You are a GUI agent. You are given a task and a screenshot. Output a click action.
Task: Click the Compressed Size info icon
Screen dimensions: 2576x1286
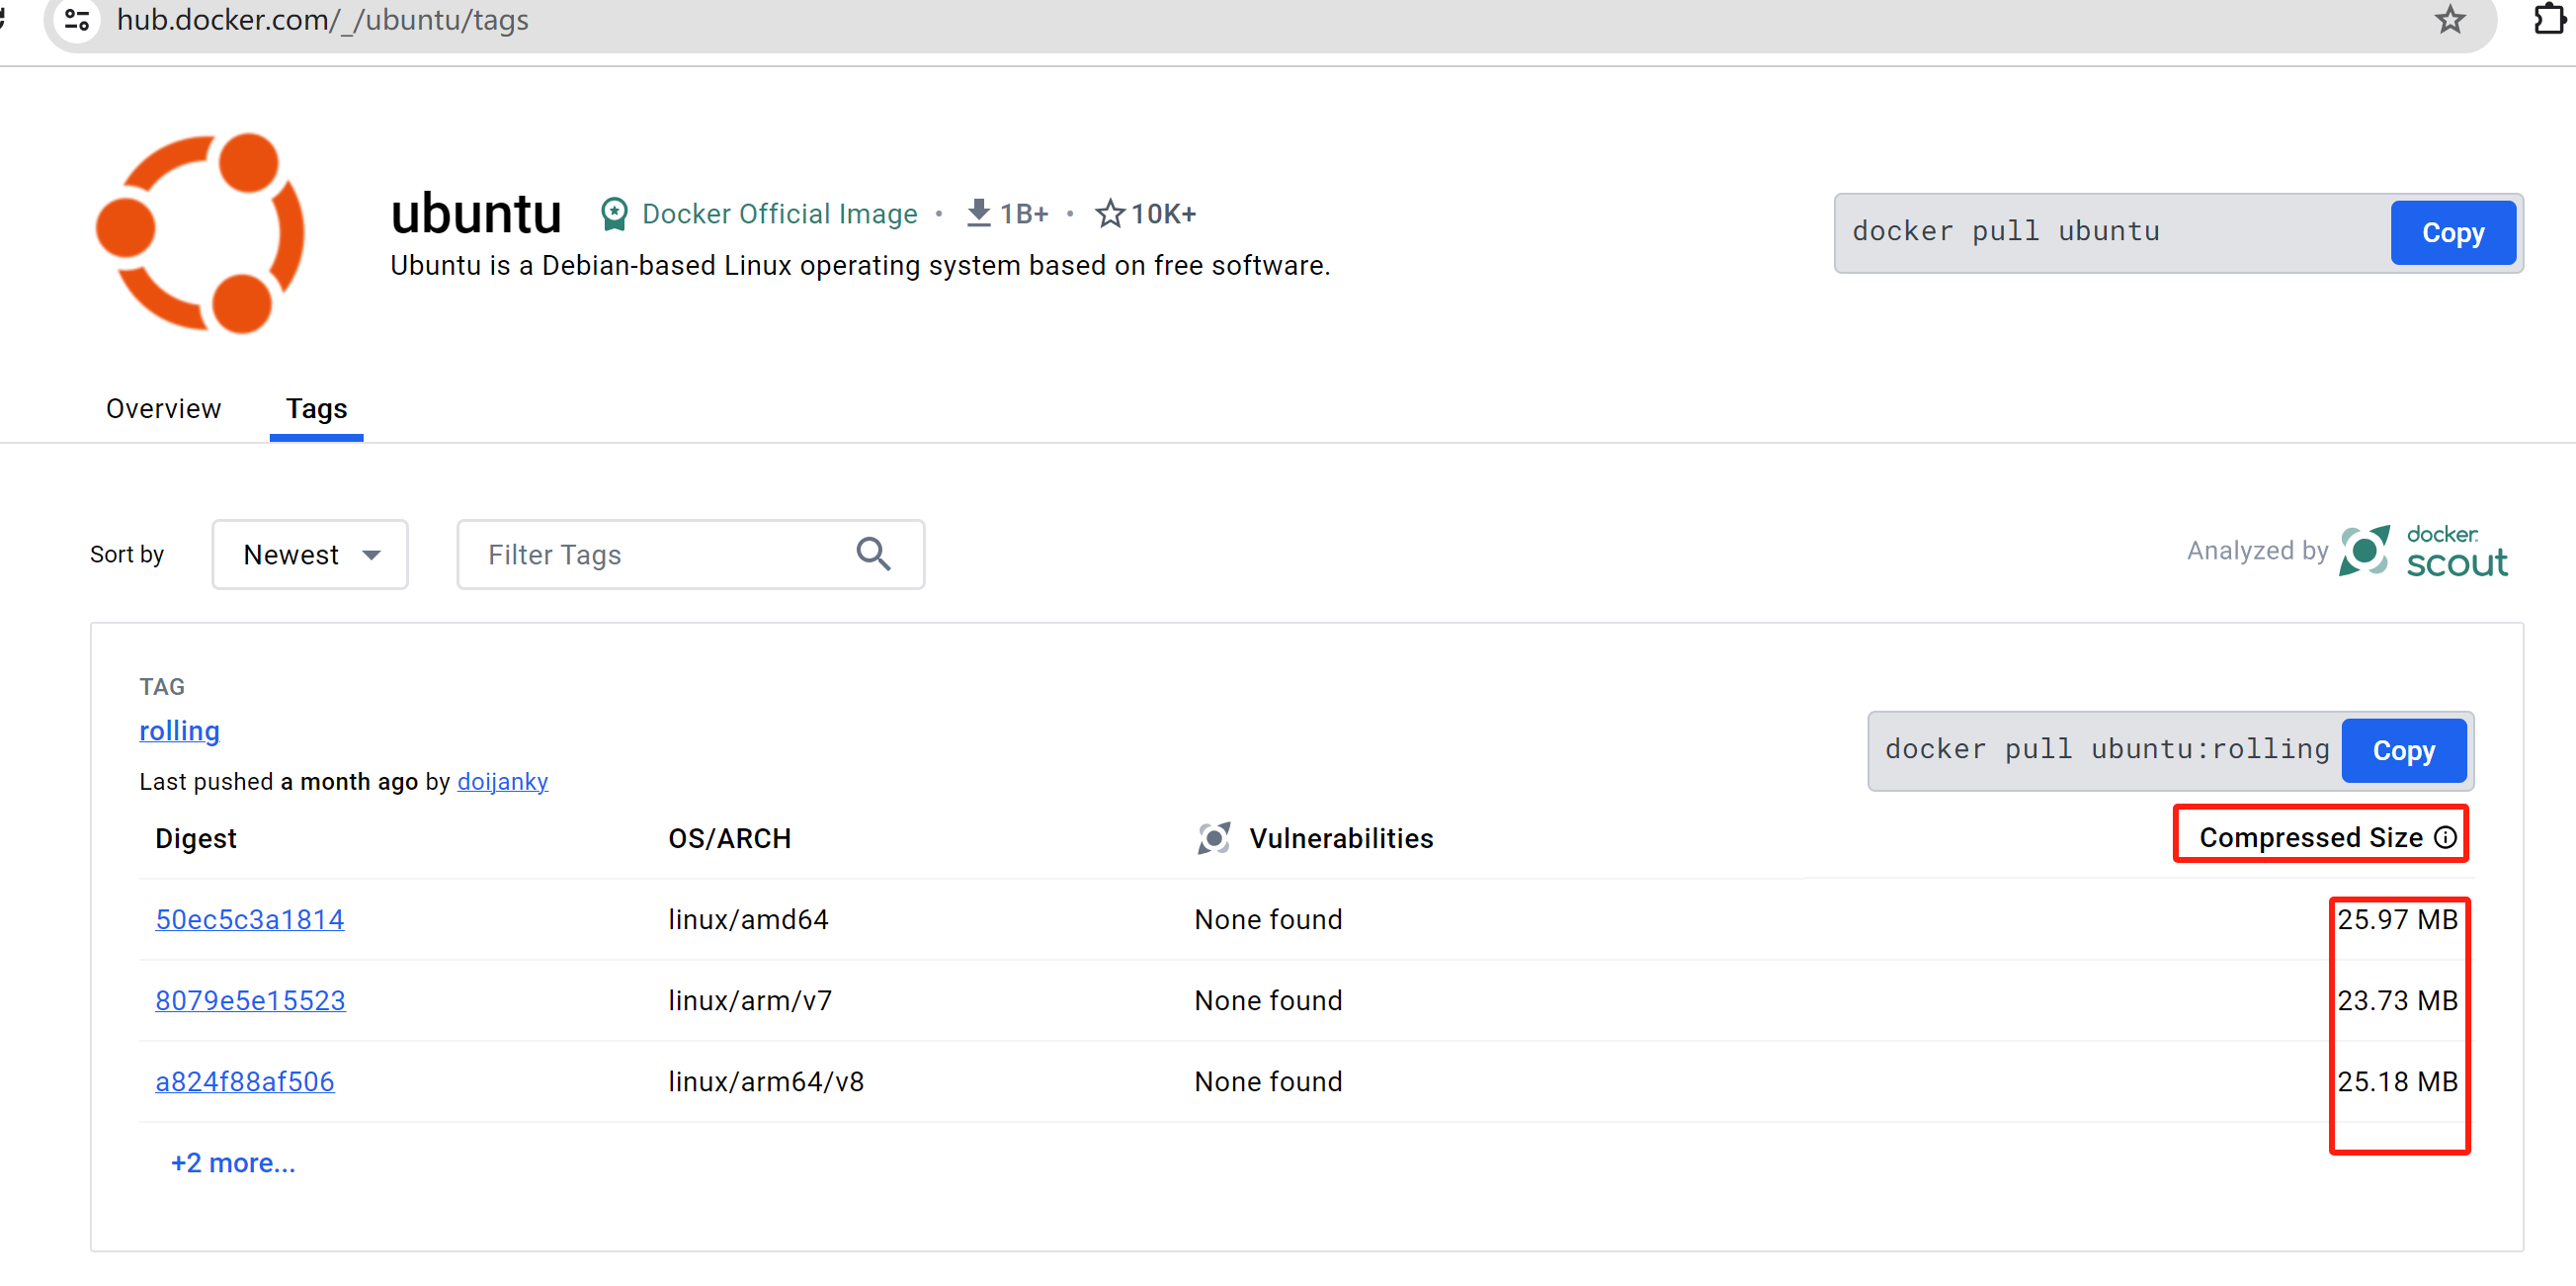(x=2445, y=838)
